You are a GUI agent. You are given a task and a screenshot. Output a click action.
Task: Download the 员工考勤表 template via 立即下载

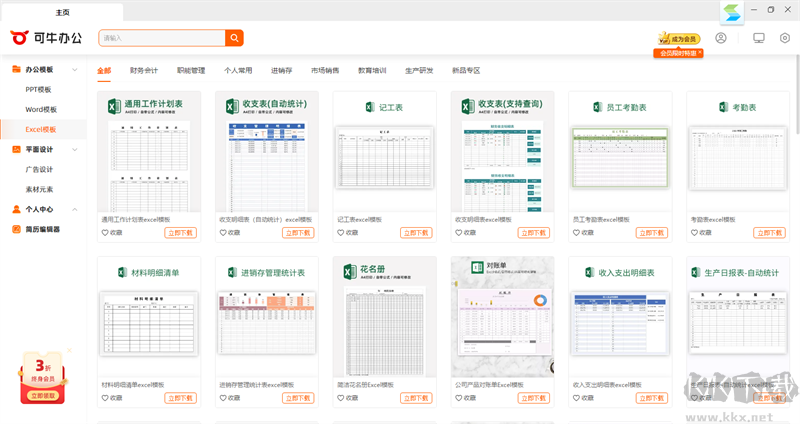coord(652,232)
